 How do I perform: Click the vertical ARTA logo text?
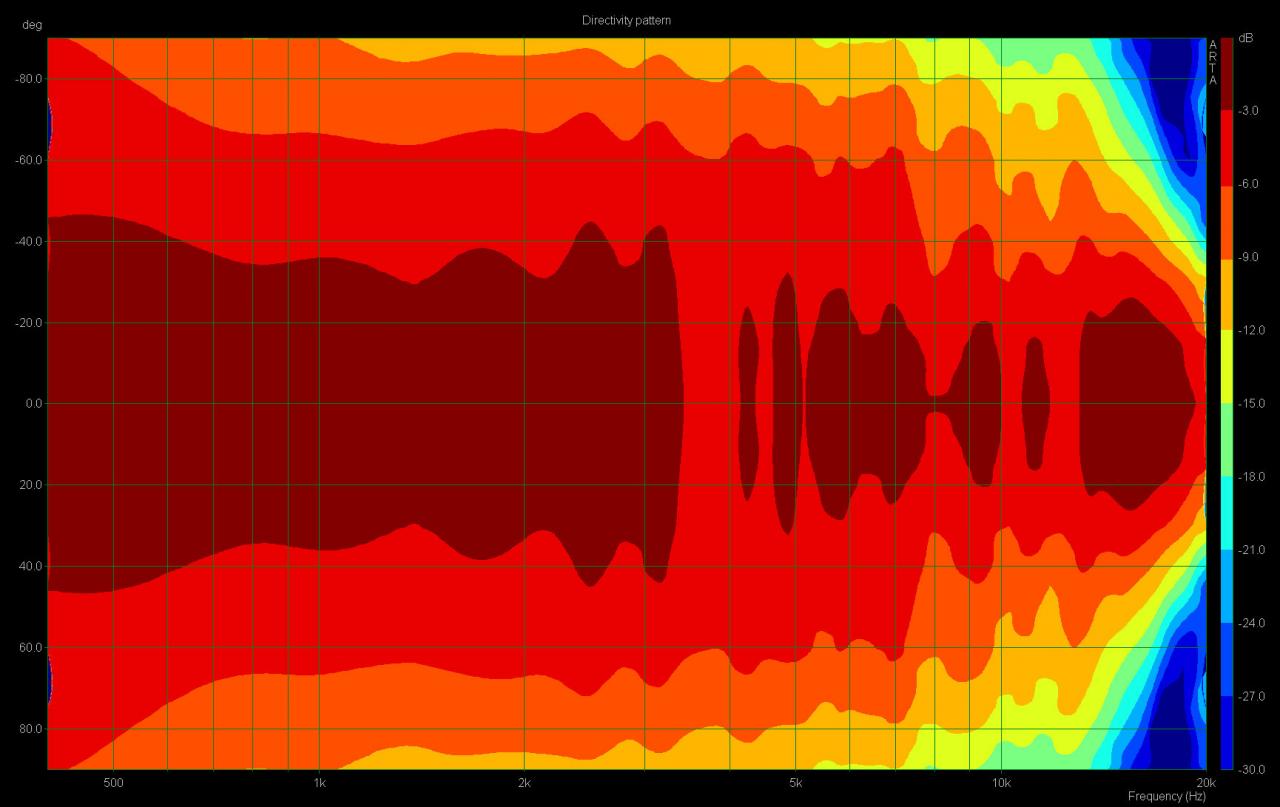coord(1213,62)
